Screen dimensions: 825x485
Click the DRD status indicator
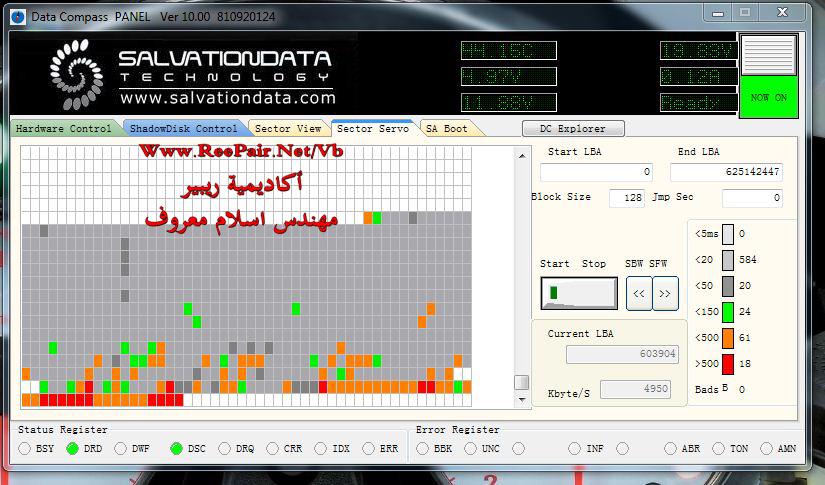pyautogui.click(x=73, y=449)
